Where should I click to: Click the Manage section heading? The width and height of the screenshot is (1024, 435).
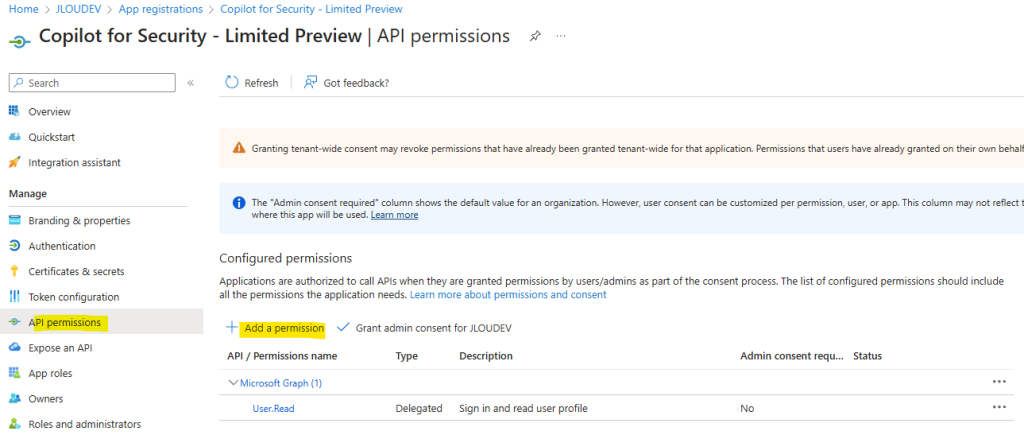[x=28, y=194]
